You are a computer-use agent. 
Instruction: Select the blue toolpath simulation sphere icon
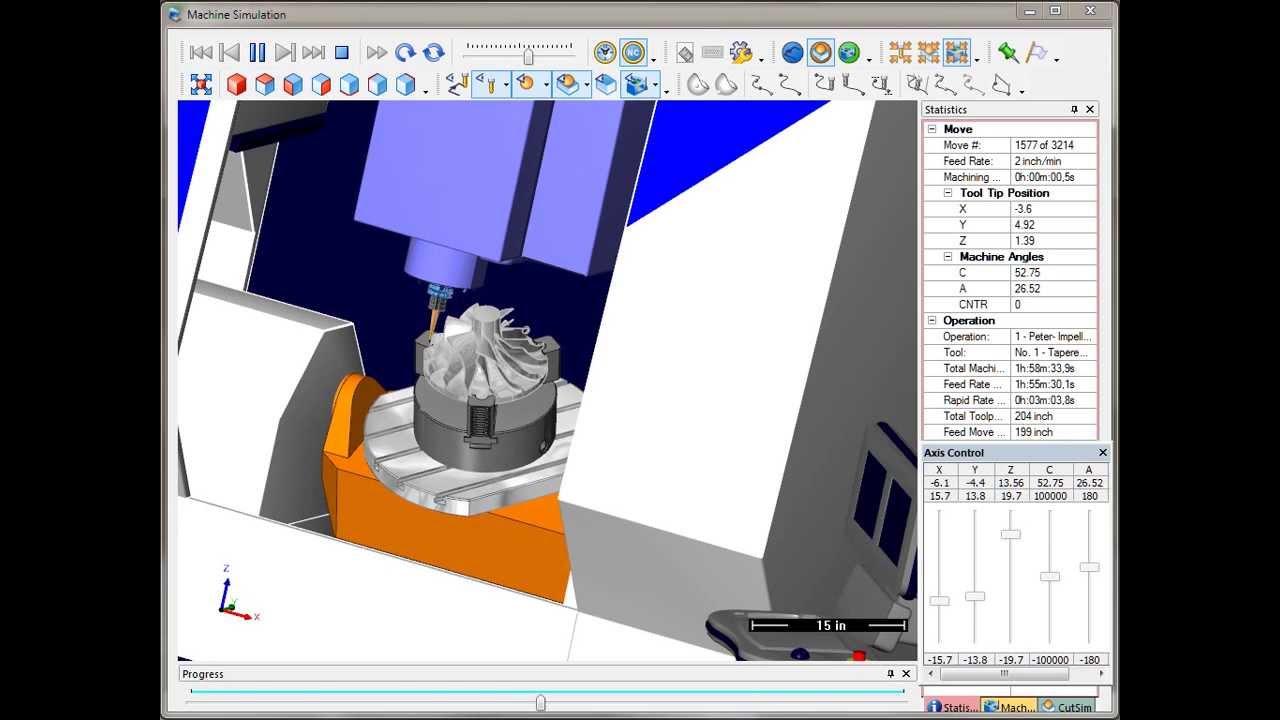pyautogui.click(x=792, y=53)
